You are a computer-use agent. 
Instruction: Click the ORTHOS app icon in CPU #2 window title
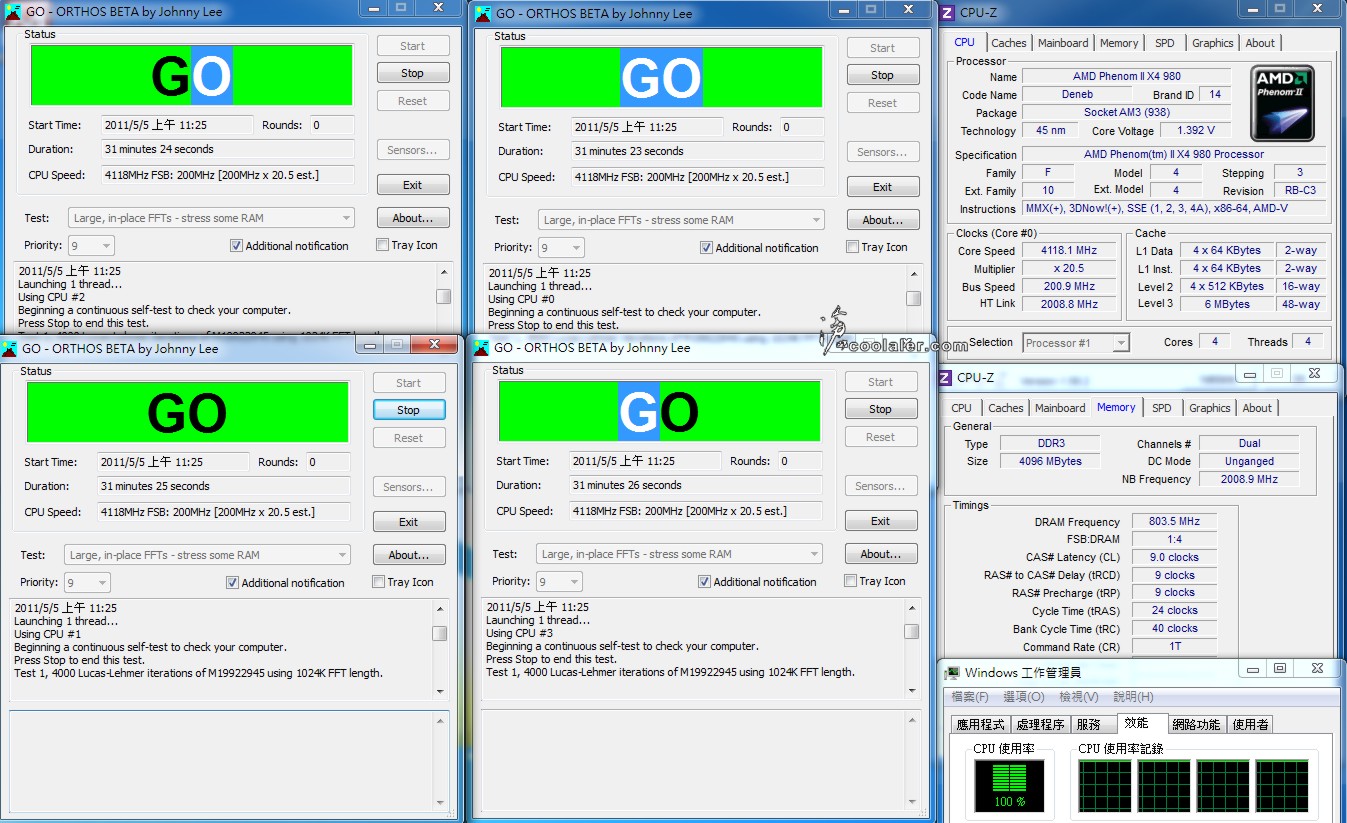point(12,12)
